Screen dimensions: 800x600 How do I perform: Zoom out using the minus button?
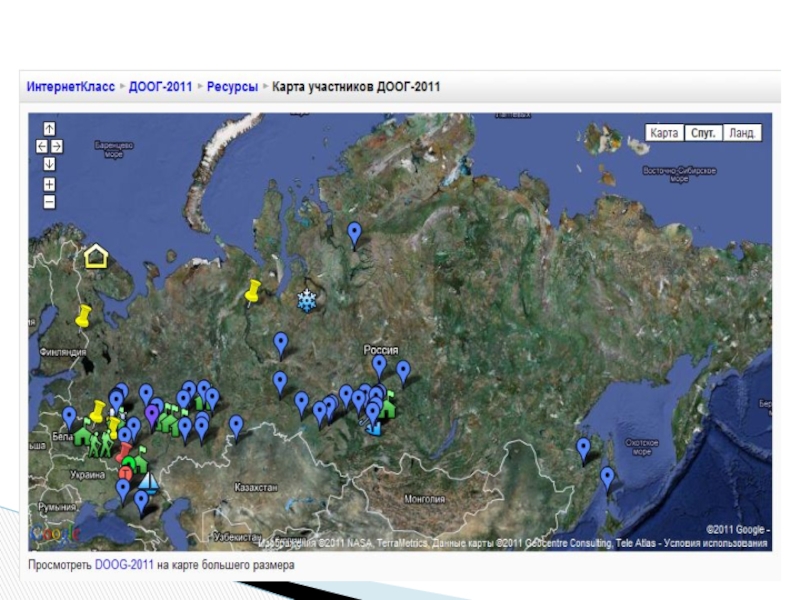[50, 202]
